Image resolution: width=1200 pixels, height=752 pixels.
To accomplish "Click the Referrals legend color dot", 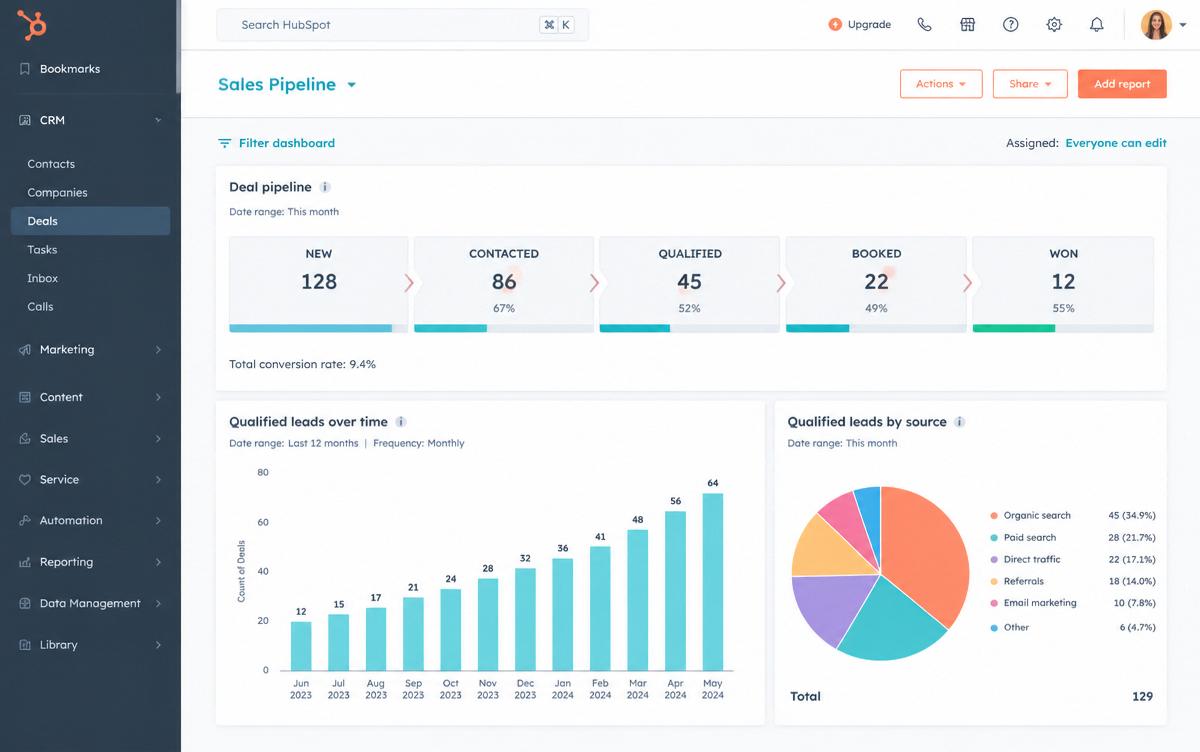I will tap(994, 582).
